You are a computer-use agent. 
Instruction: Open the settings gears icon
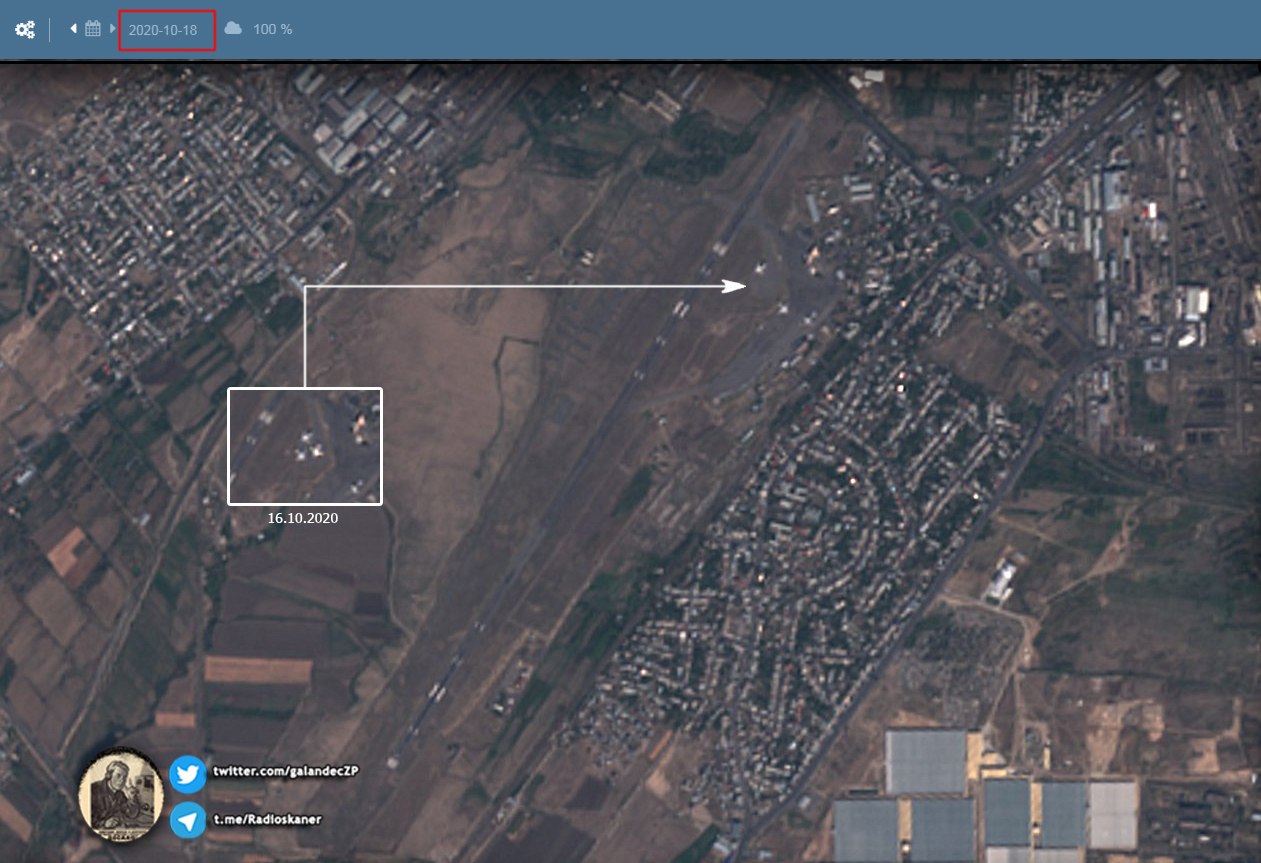click(x=25, y=30)
